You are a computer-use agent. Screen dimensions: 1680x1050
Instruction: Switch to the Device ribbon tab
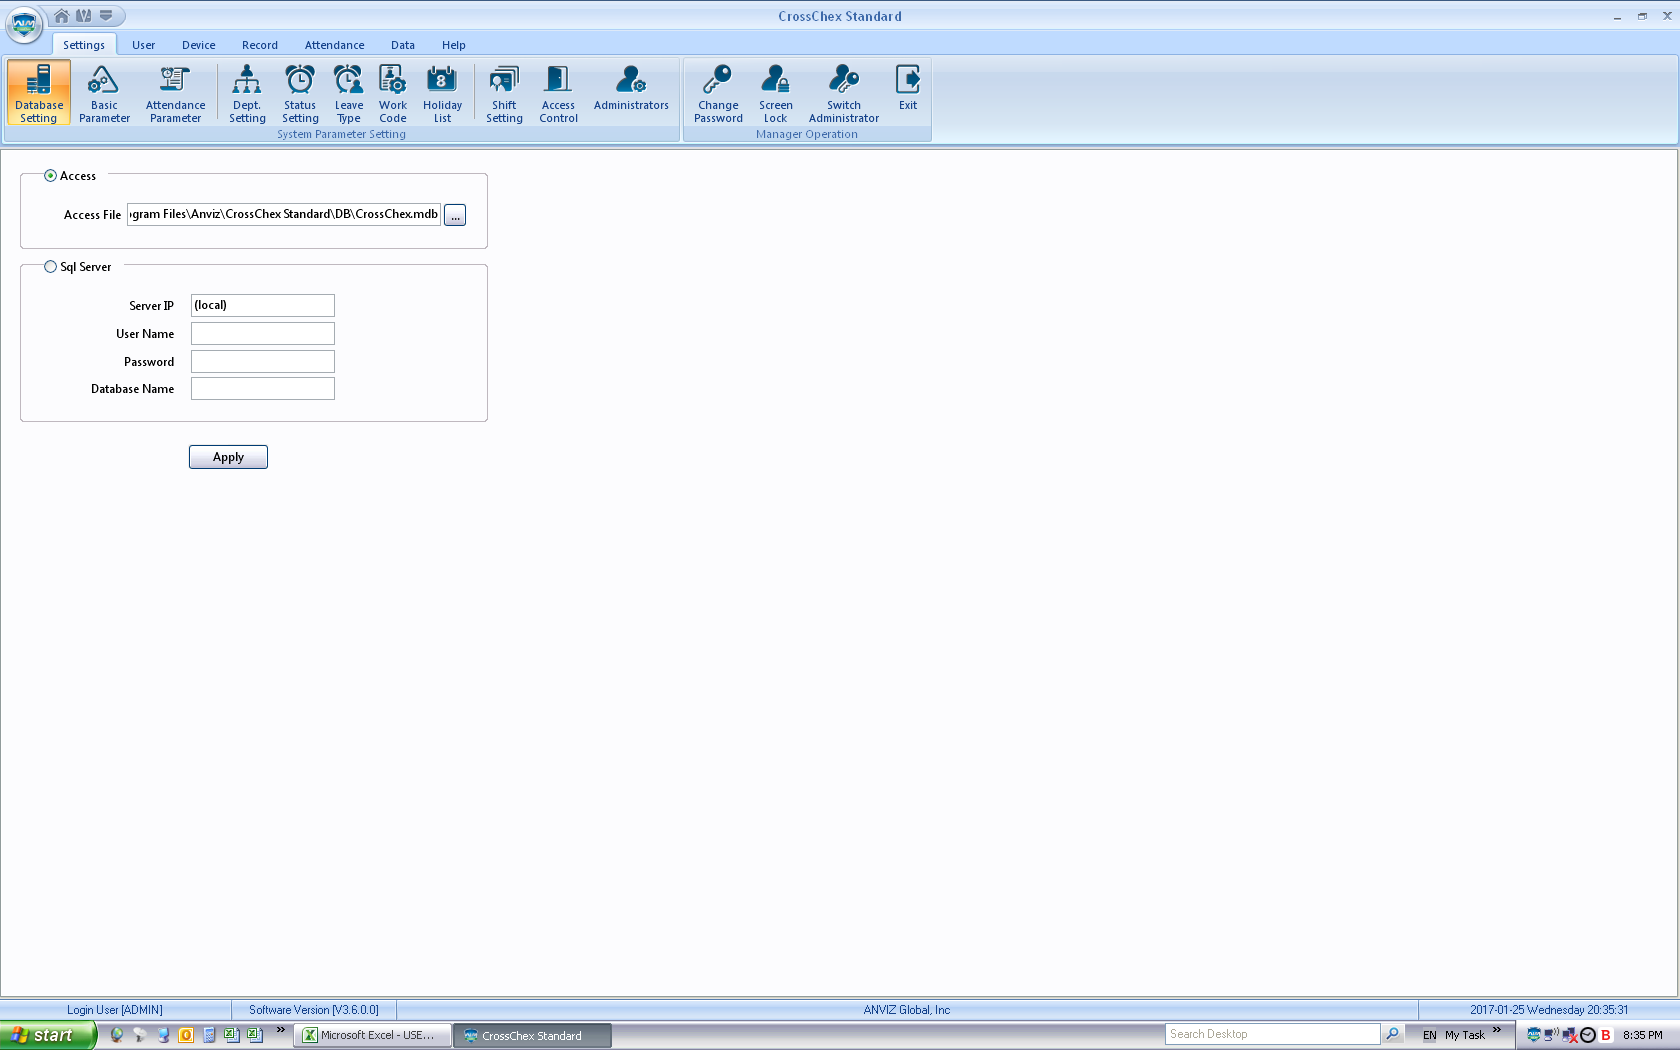(198, 45)
